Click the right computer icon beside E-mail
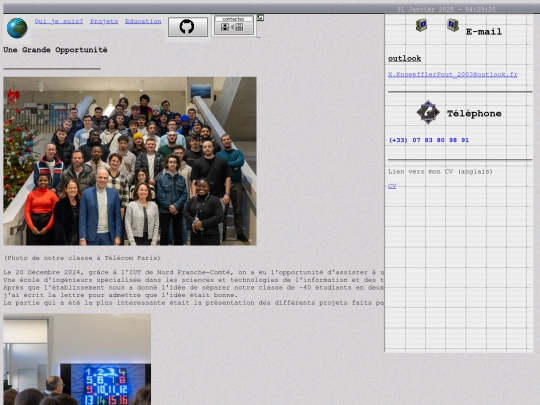The width and height of the screenshot is (540, 405). tap(453, 25)
